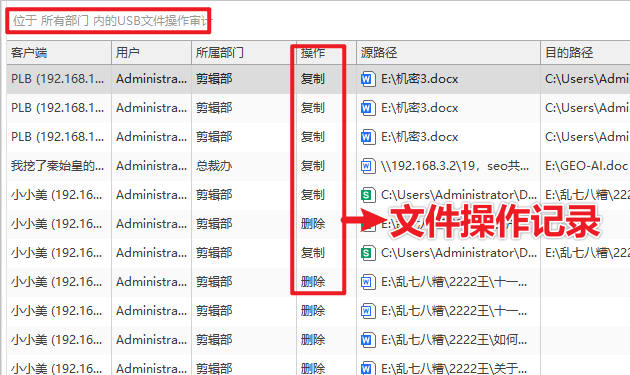Select the destination path E:\GEO-AI.doc
This screenshot has height=375, width=630.
pos(586,166)
